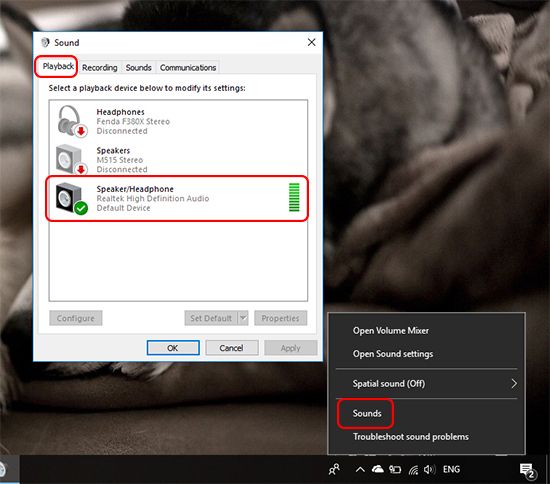Confirm with the OK button
The image size is (550, 484).
pos(173,348)
